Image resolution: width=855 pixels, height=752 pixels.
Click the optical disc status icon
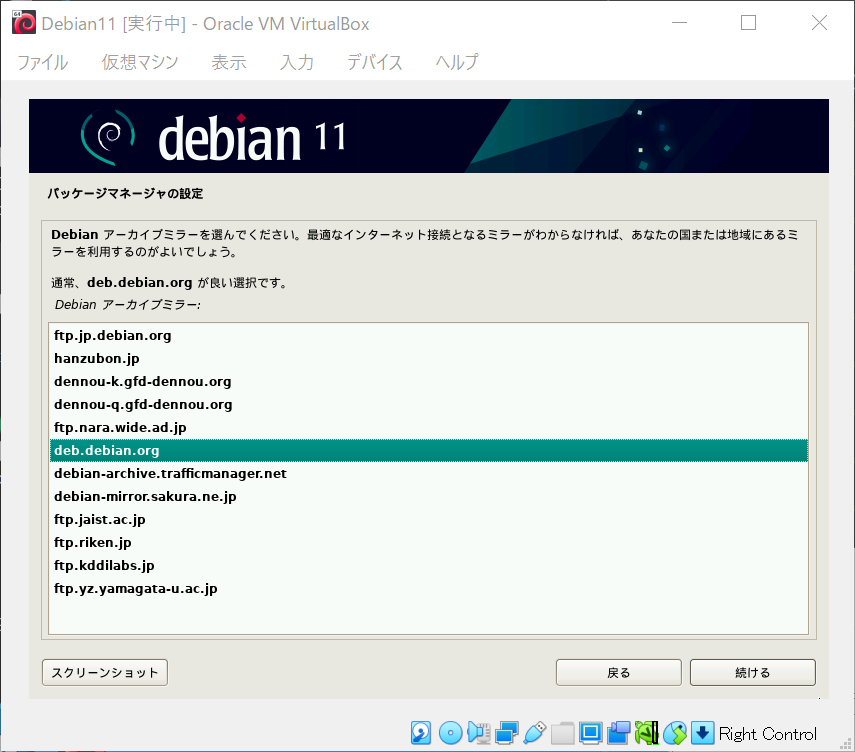(450, 733)
